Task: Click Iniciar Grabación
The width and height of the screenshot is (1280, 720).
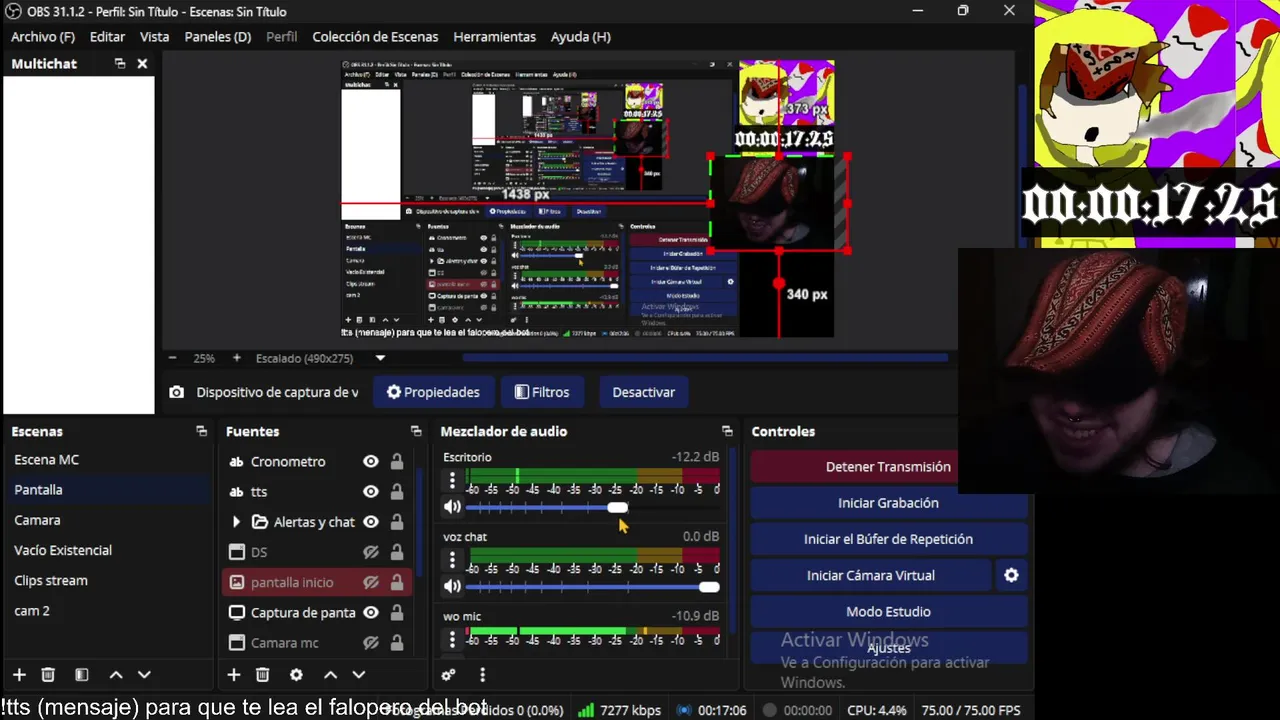Action: [888, 503]
